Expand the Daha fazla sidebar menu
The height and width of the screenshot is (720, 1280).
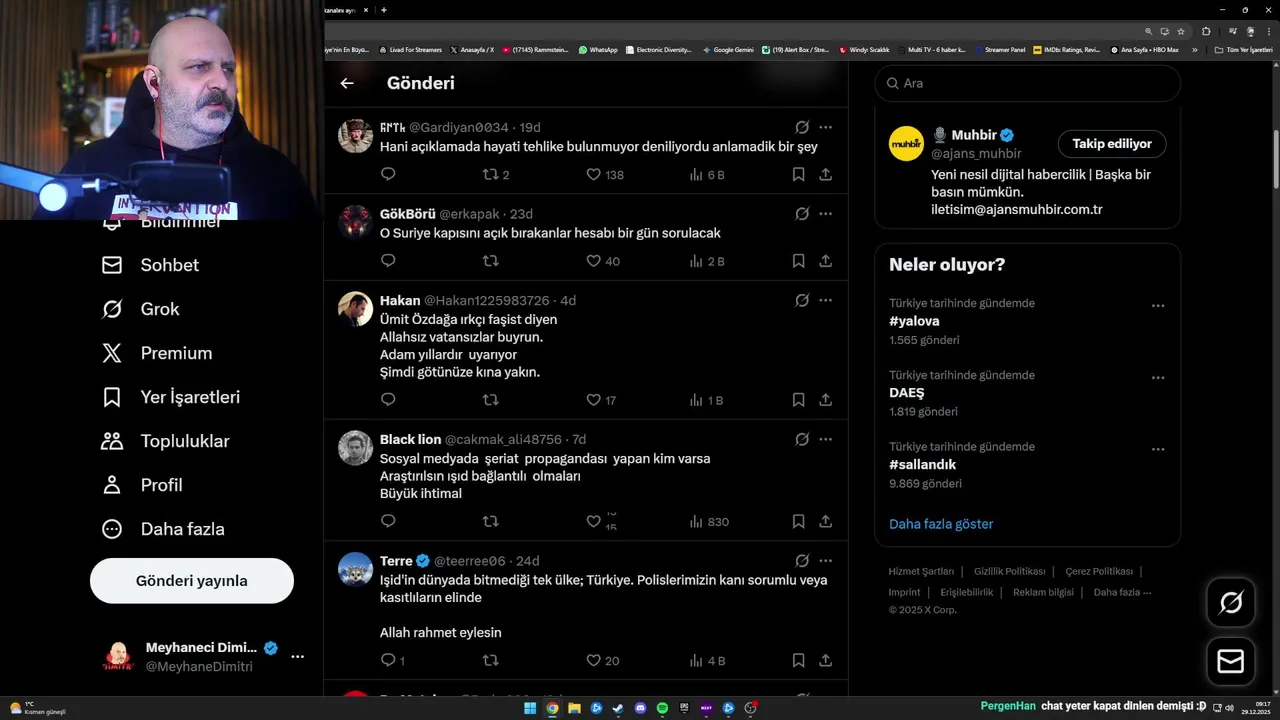162,529
